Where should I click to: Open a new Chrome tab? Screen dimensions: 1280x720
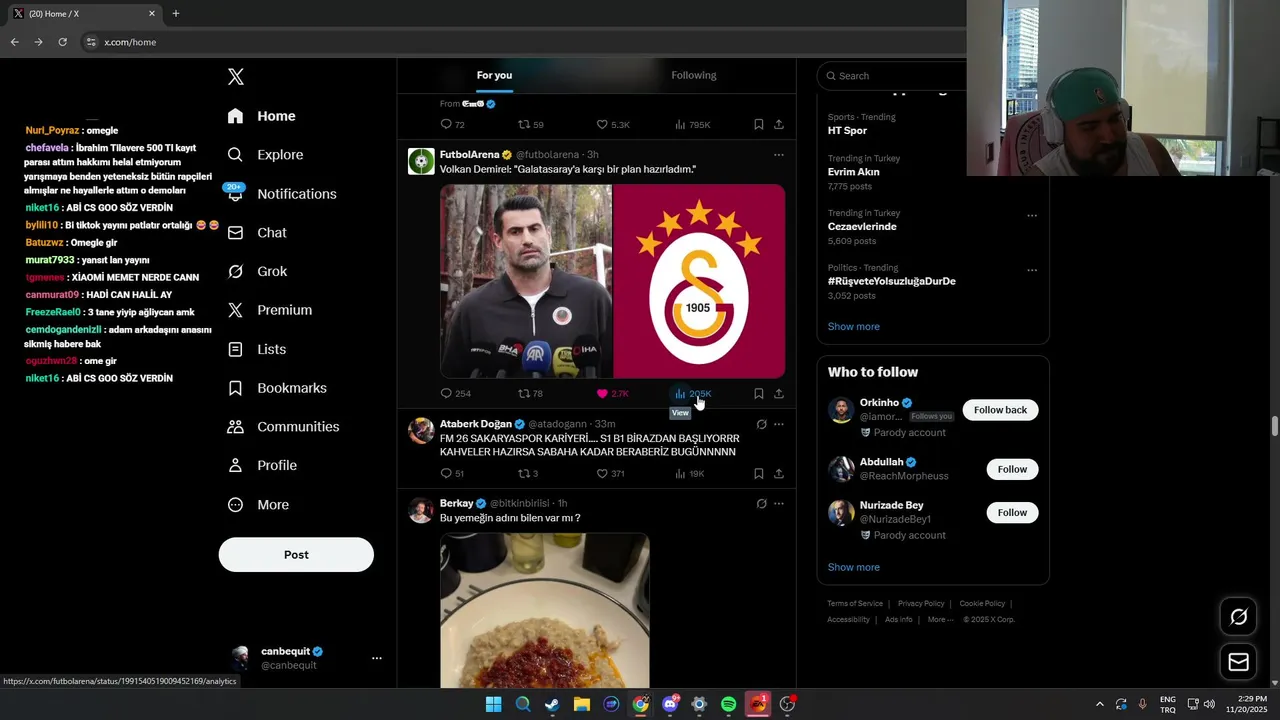pyautogui.click(x=176, y=14)
